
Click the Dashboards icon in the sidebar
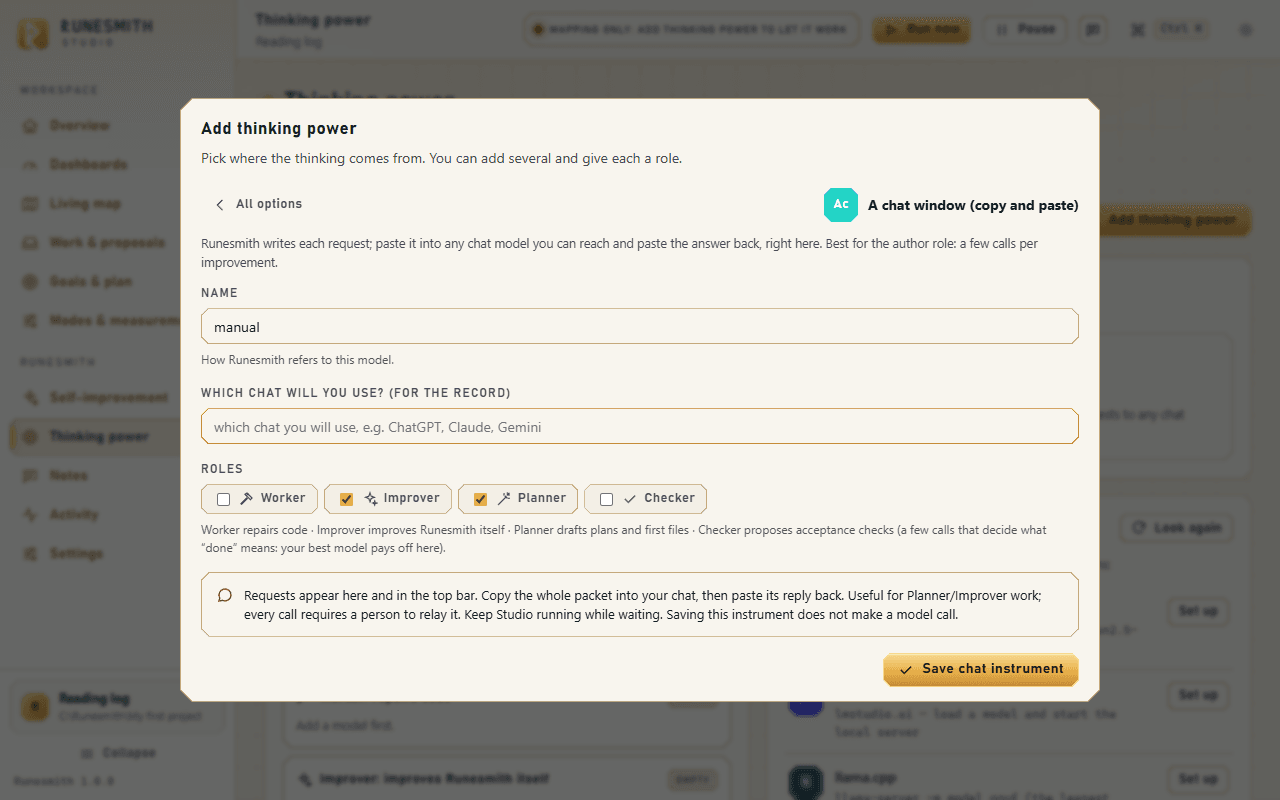pyautogui.click(x=30, y=165)
